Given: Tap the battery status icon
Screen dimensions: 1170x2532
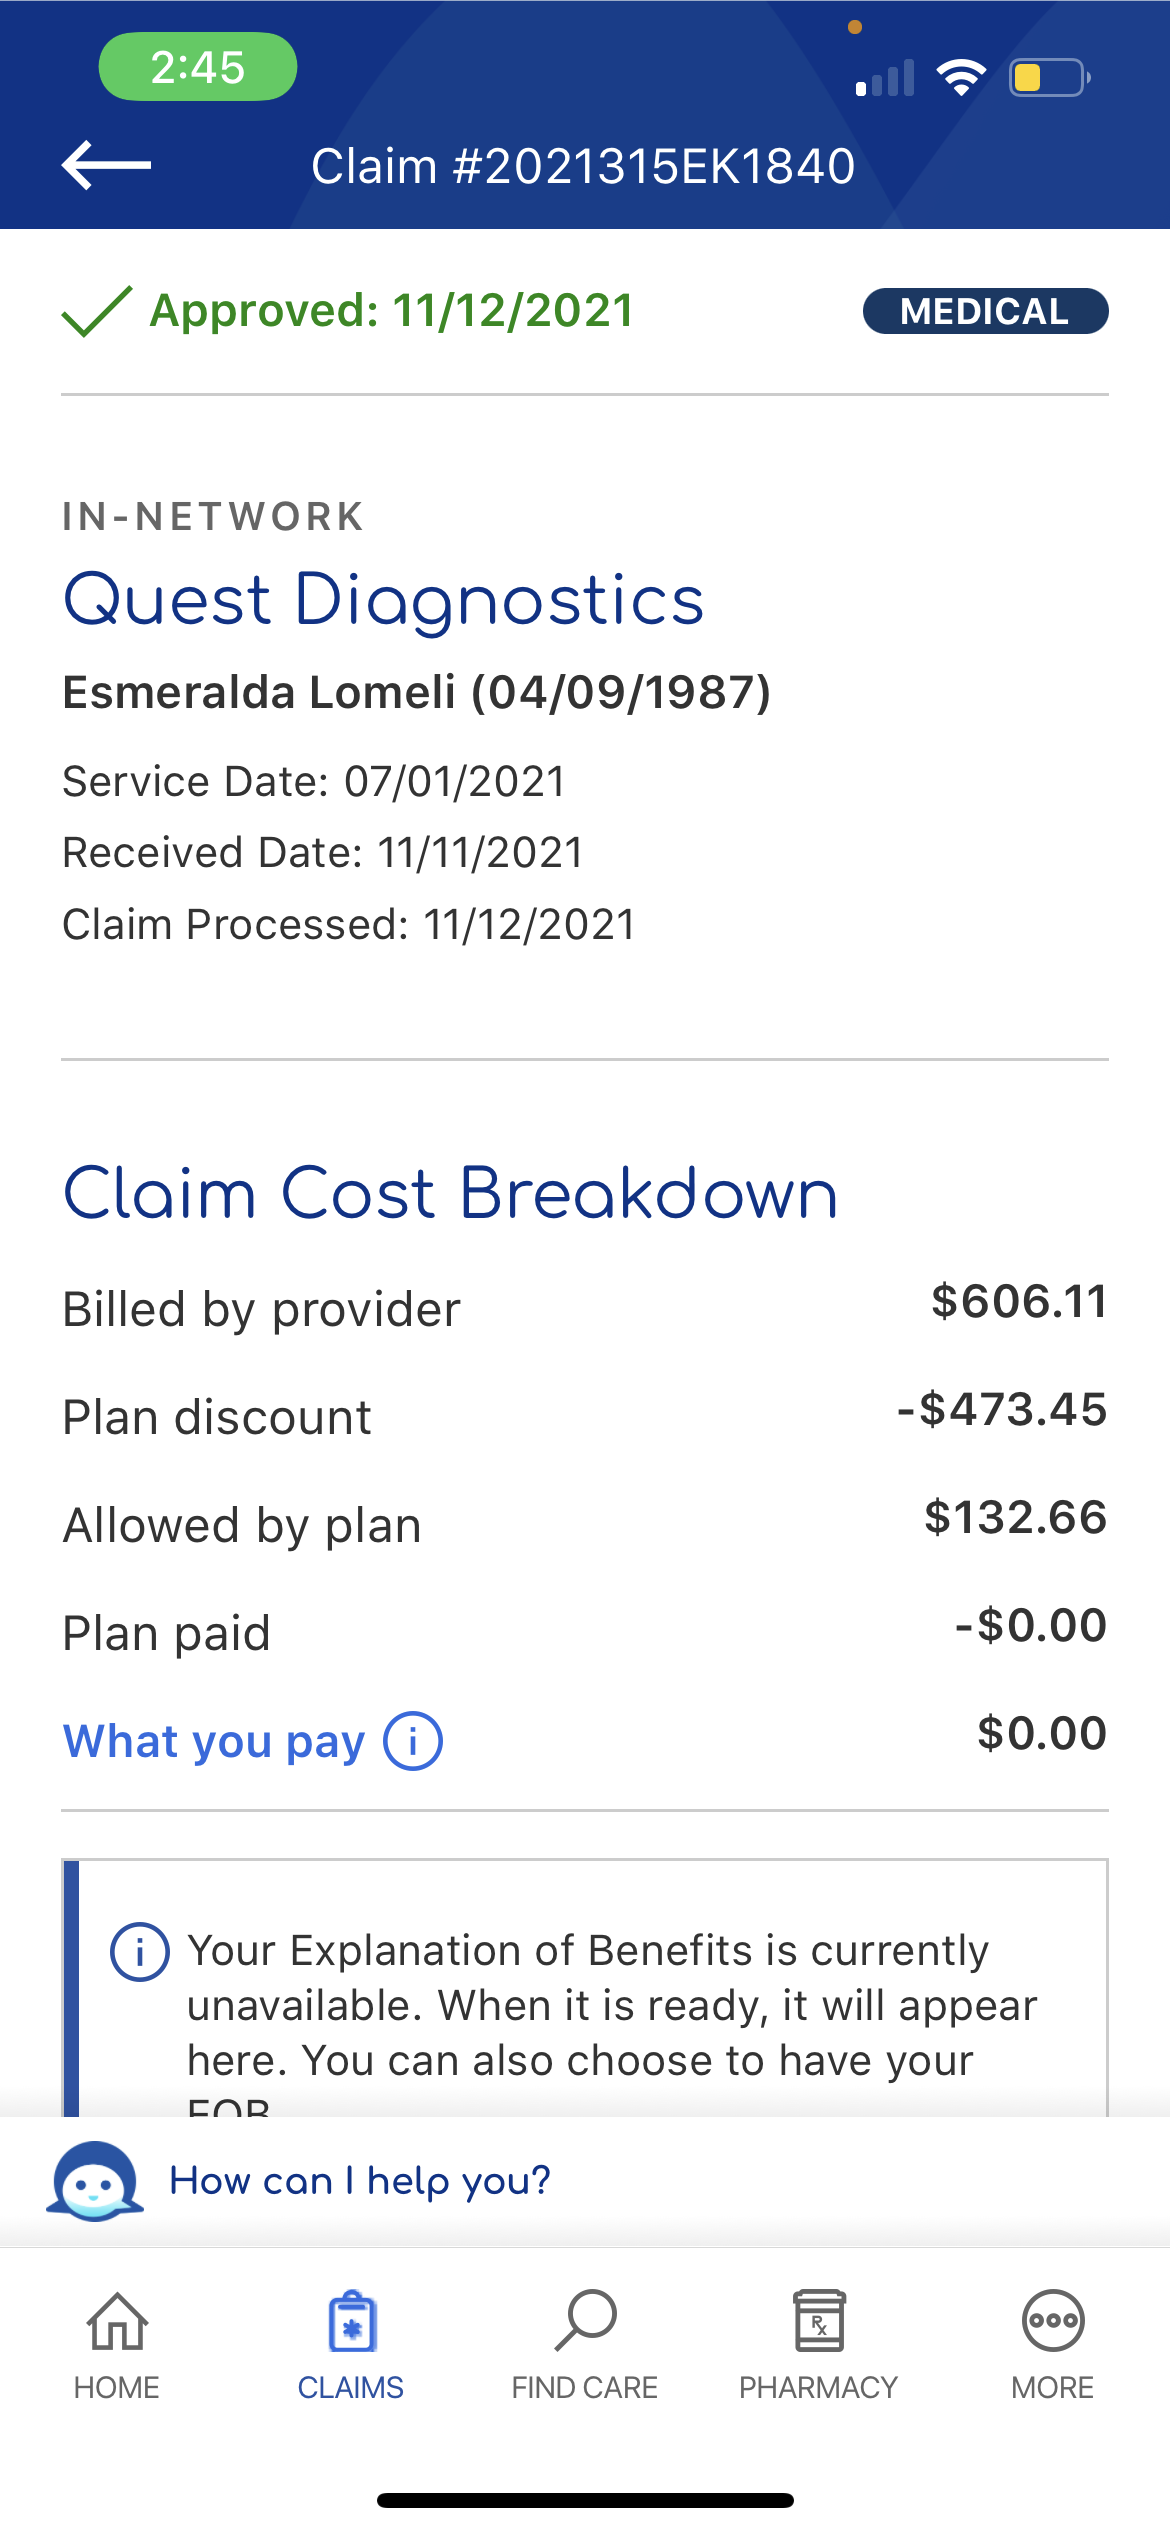Looking at the screenshot, I should point(1047,78).
